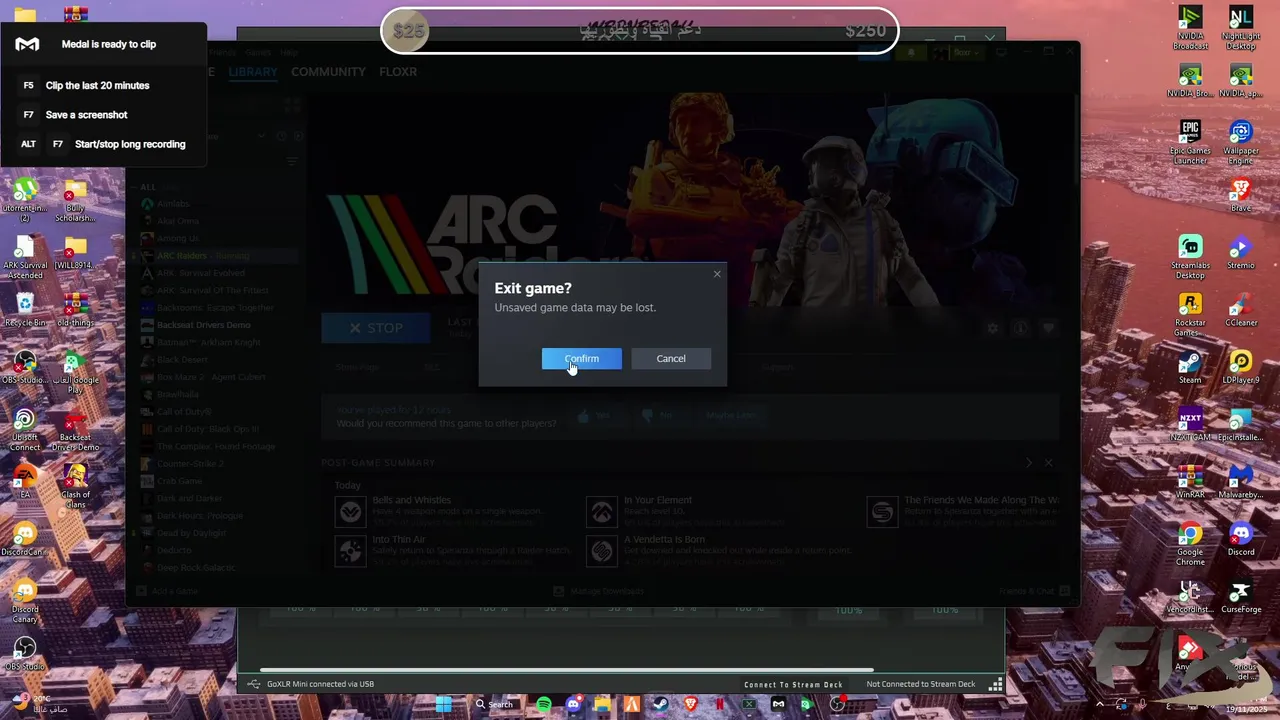Image resolution: width=1280 pixels, height=720 pixels.
Task: Close the Exit game dialog with X
Action: tap(716, 274)
